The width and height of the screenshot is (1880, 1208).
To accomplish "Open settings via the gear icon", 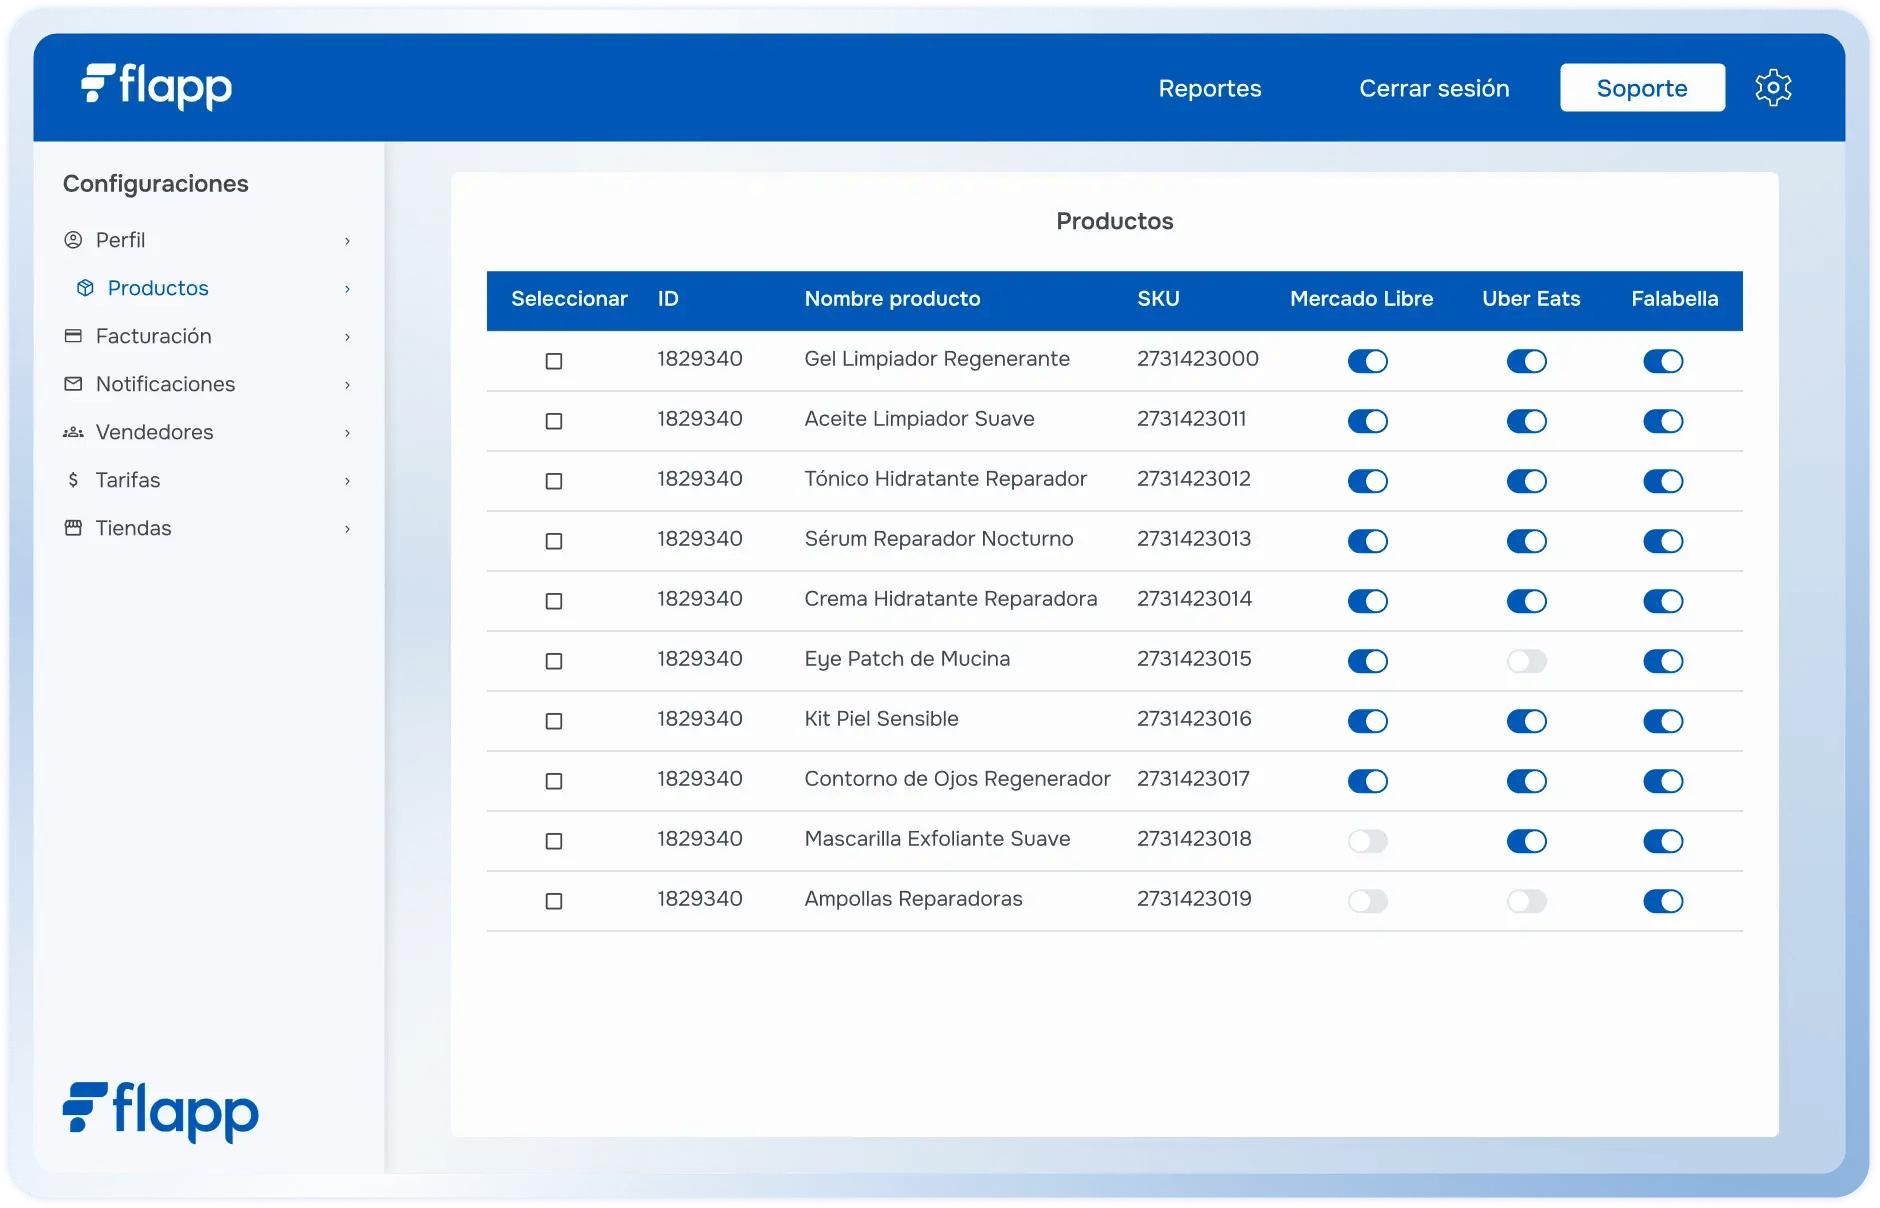I will tap(1773, 88).
